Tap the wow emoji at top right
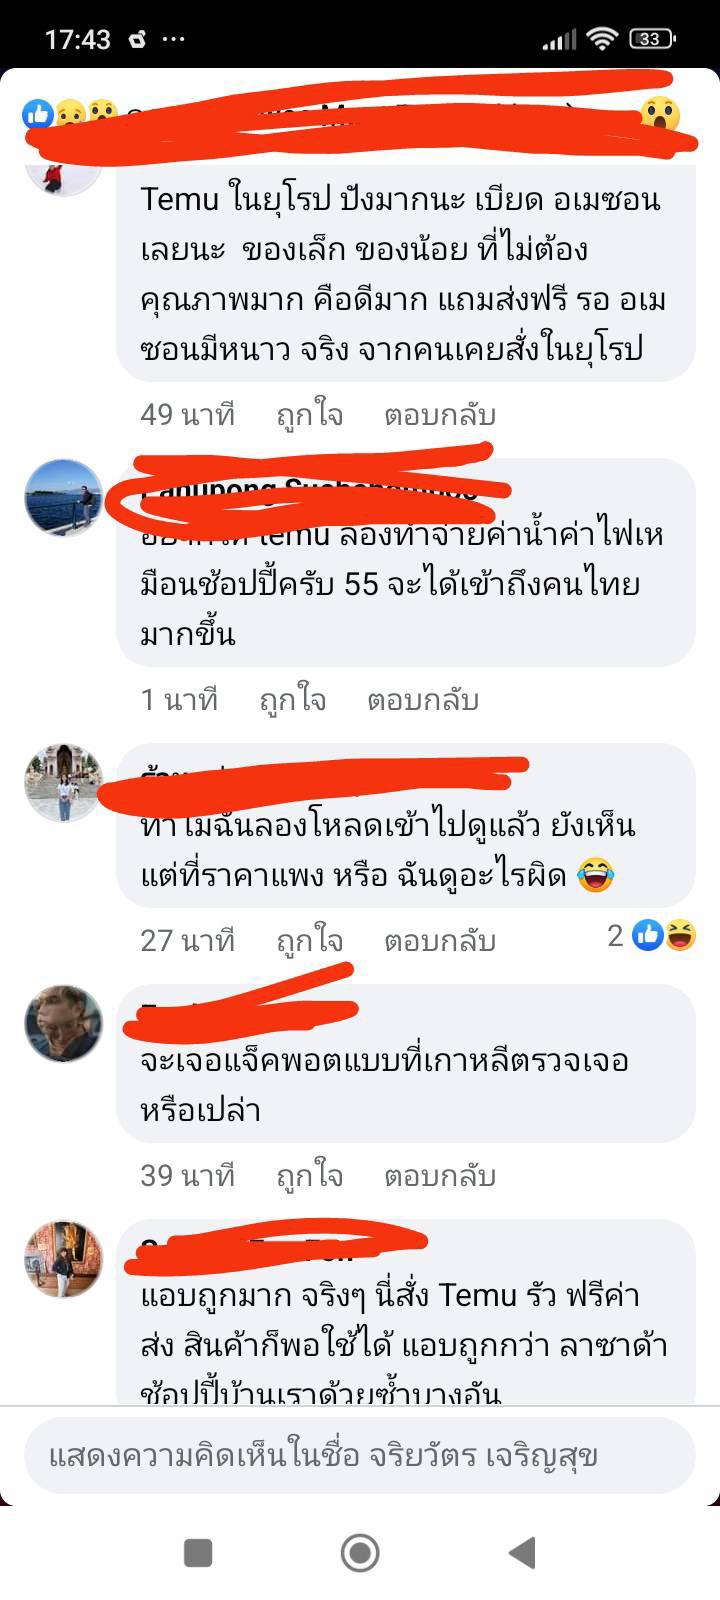Image resolution: width=720 pixels, height=1600 pixels. [659, 114]
